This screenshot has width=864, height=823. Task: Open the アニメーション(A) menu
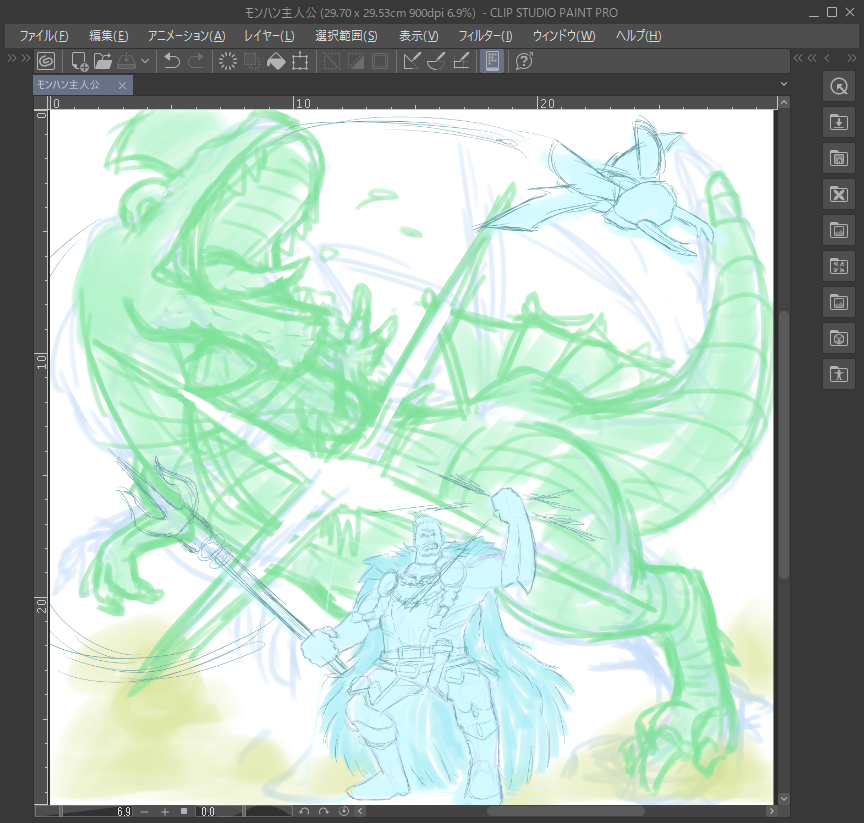(x=186, y=36)
